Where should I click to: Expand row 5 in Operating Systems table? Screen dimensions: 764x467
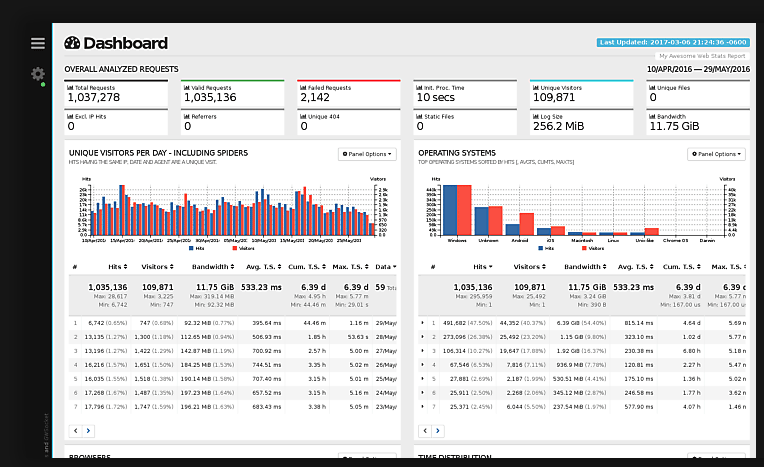[x=423, y=379]
